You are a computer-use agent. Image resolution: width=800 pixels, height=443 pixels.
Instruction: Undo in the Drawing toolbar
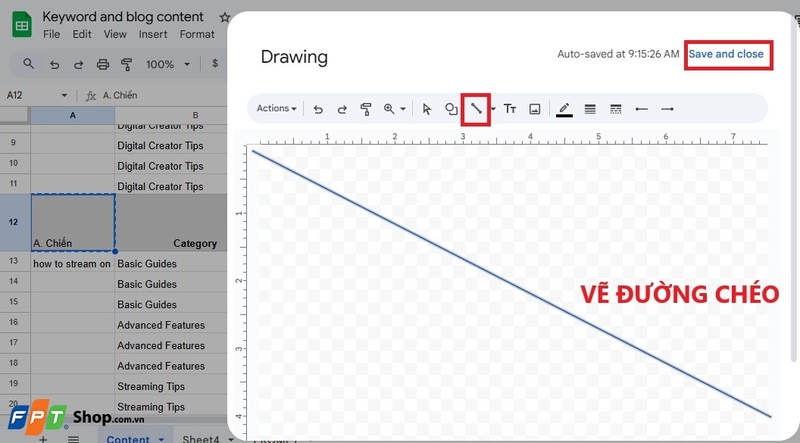(x=318, y=109)
